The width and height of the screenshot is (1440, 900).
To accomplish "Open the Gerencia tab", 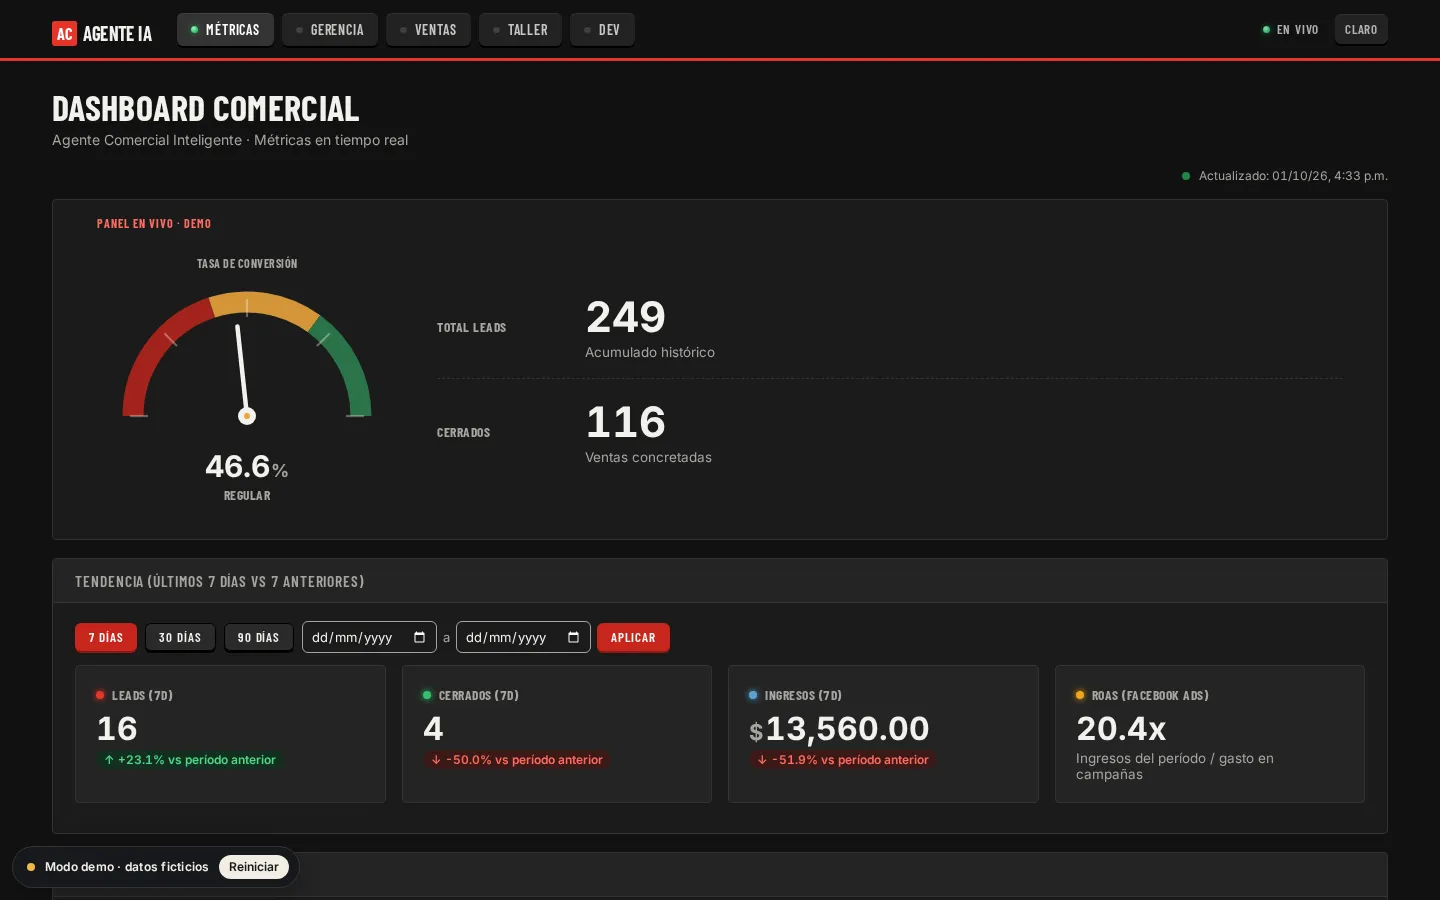I will click(330, 30).
